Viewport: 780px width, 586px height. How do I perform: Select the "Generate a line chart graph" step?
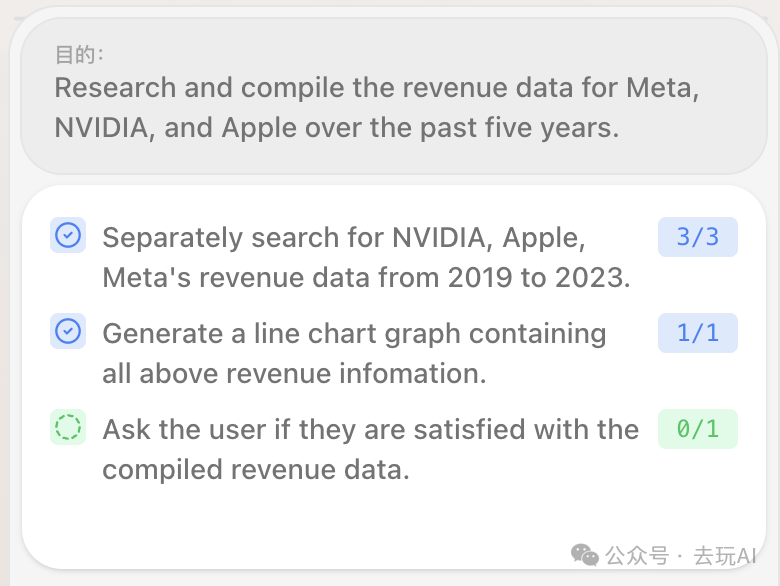click(354, 334)
